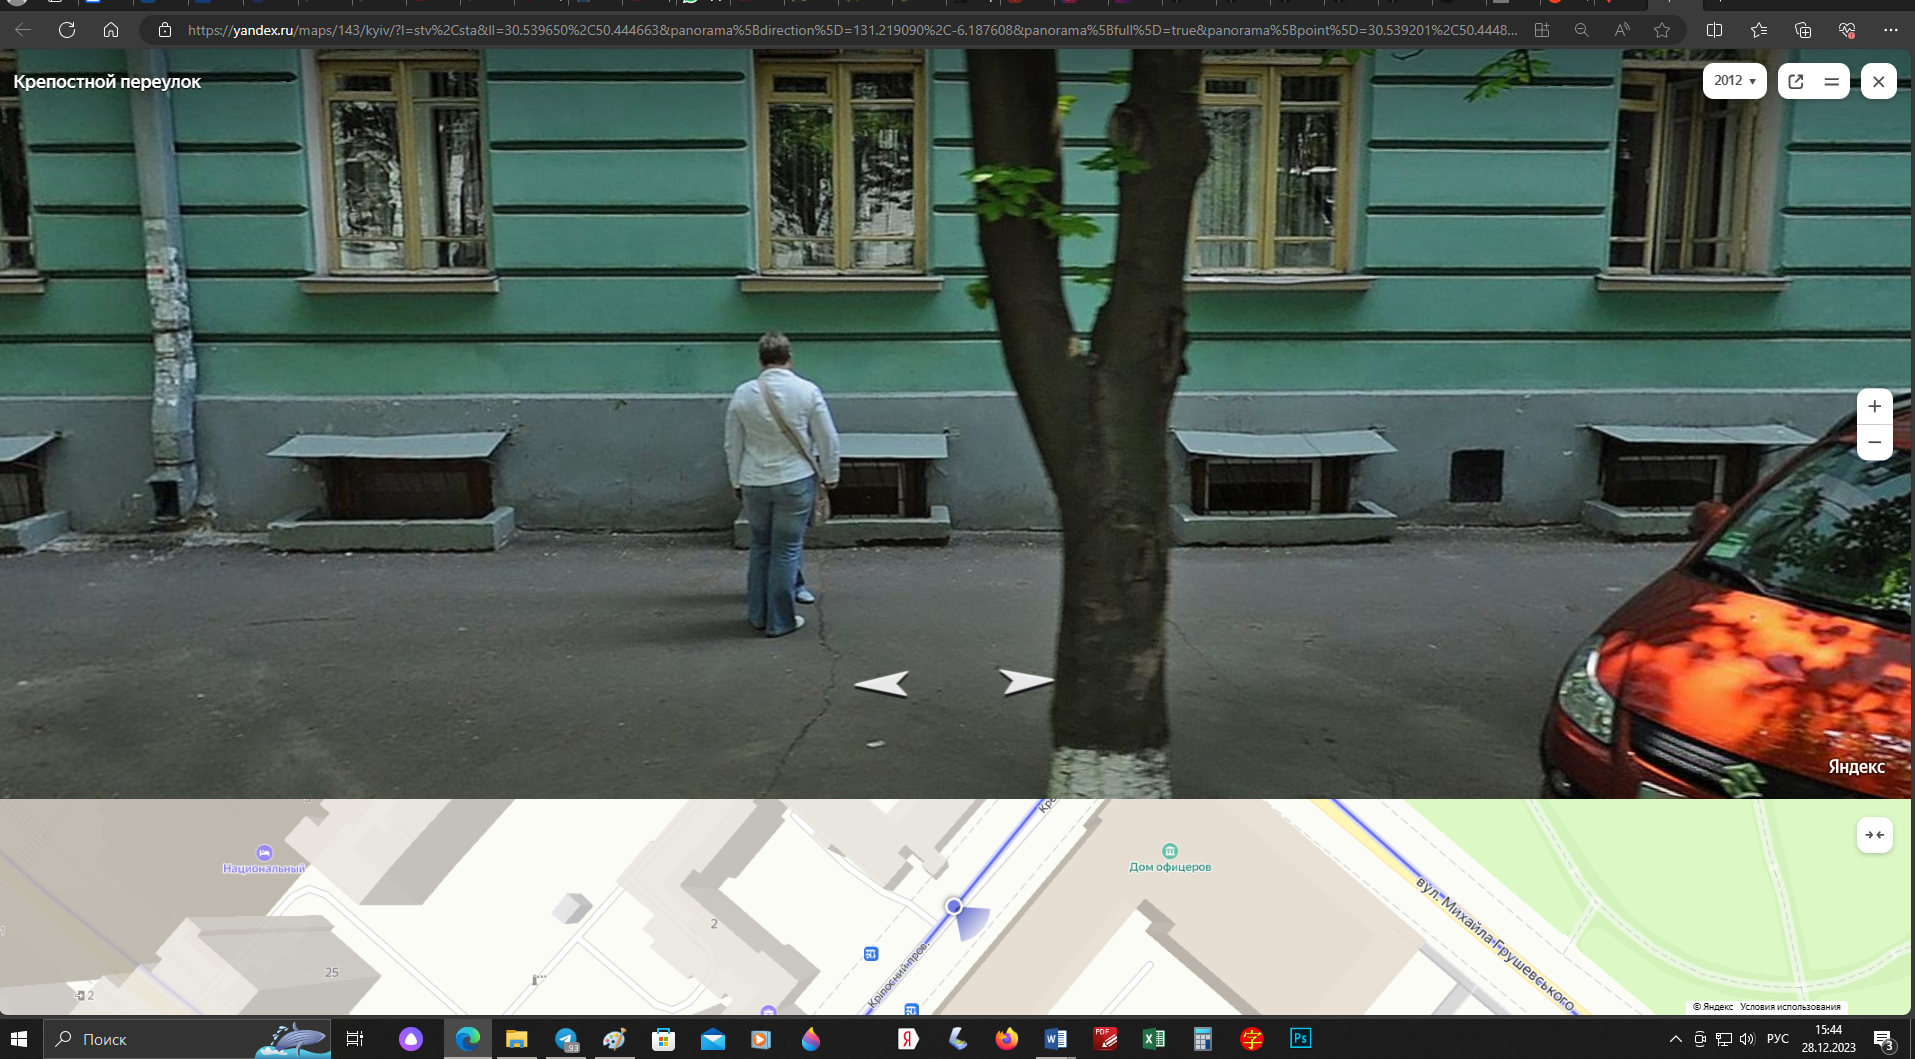Open Edge split screen
Image resolution: width=1915 pixels, height=1059 pixels.
tap(1714, 30)
